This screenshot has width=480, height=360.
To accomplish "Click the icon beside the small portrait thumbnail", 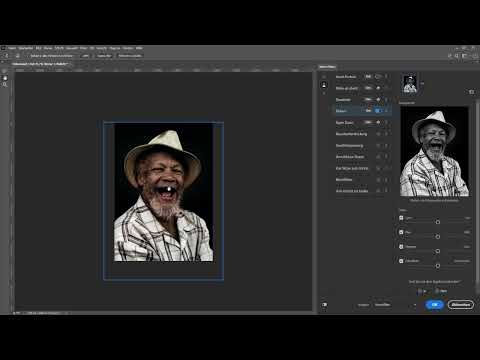I will click(x=422, y=83).
